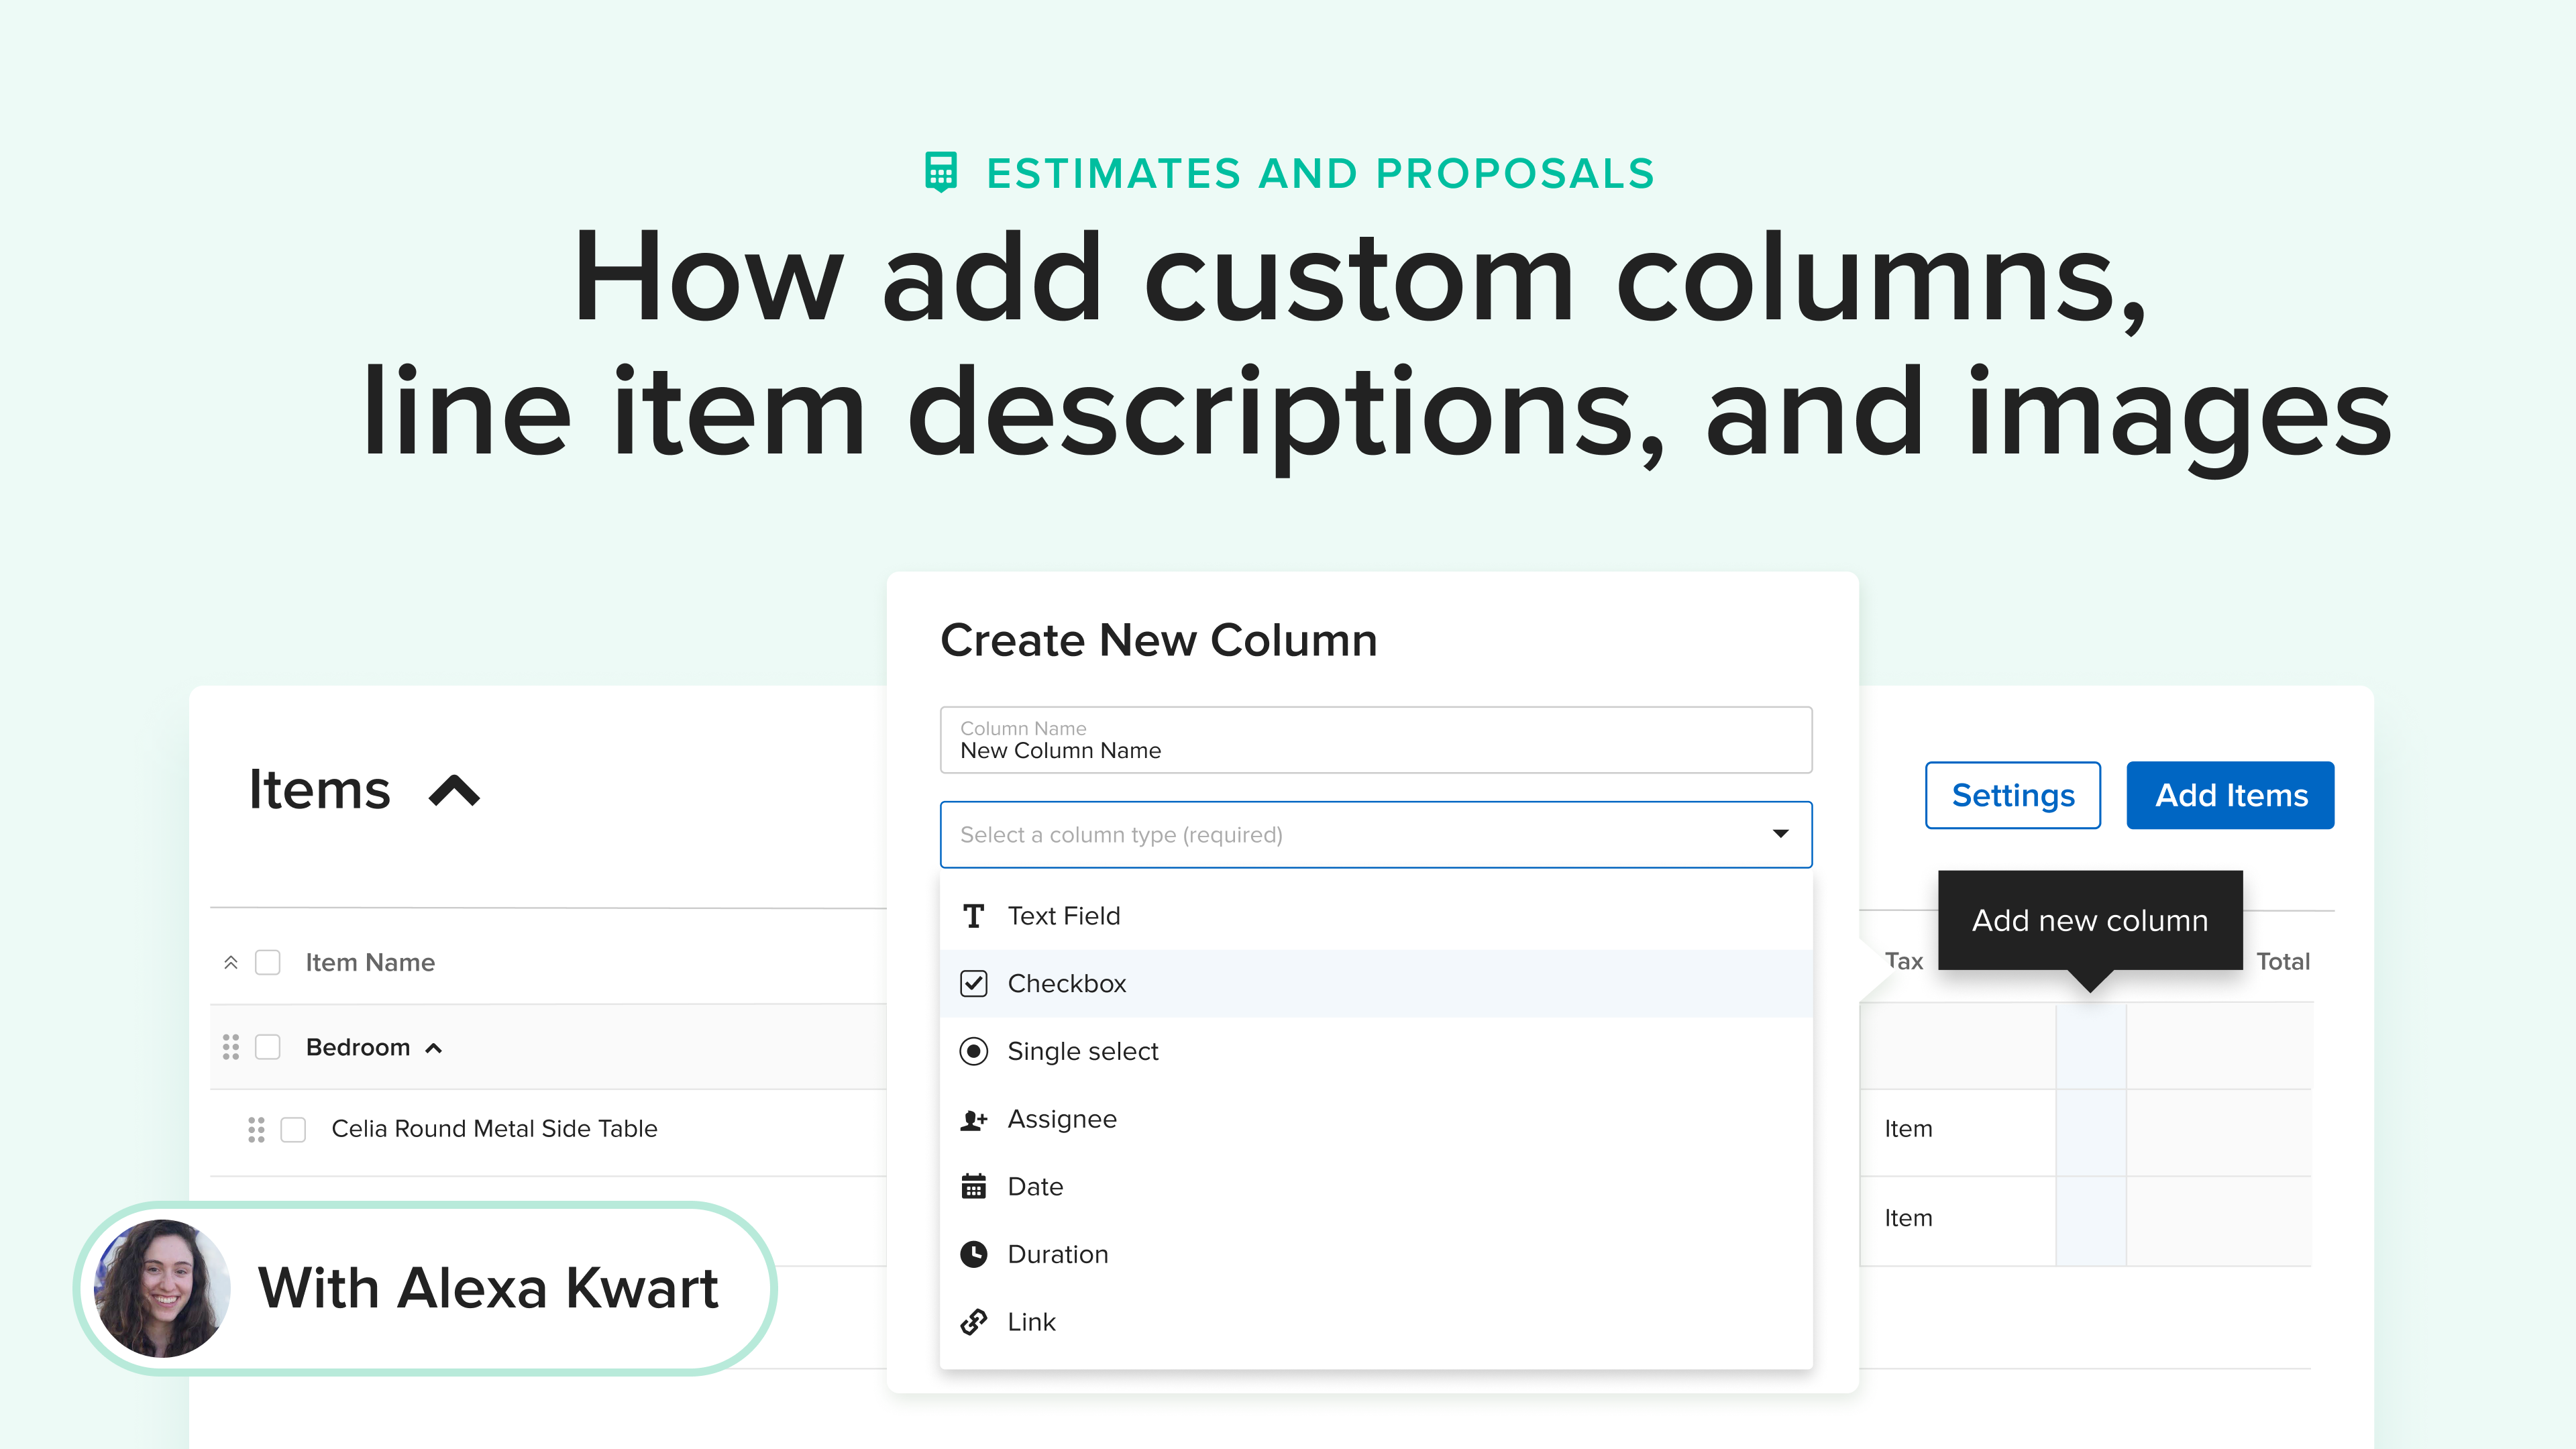
Task: Open the column type dropdown
Action: [1375, 834]
